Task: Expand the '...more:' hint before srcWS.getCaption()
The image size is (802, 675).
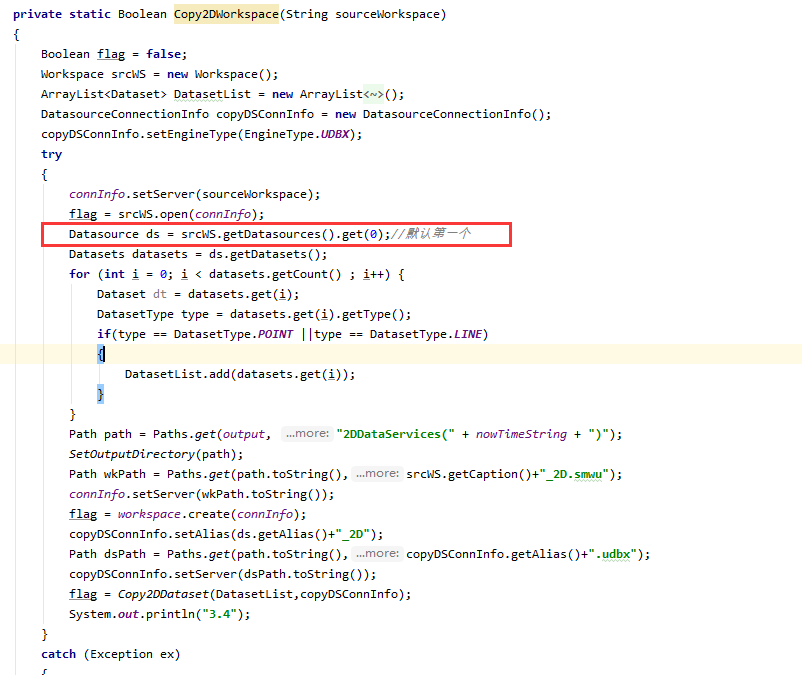Action: click(377, 474)
